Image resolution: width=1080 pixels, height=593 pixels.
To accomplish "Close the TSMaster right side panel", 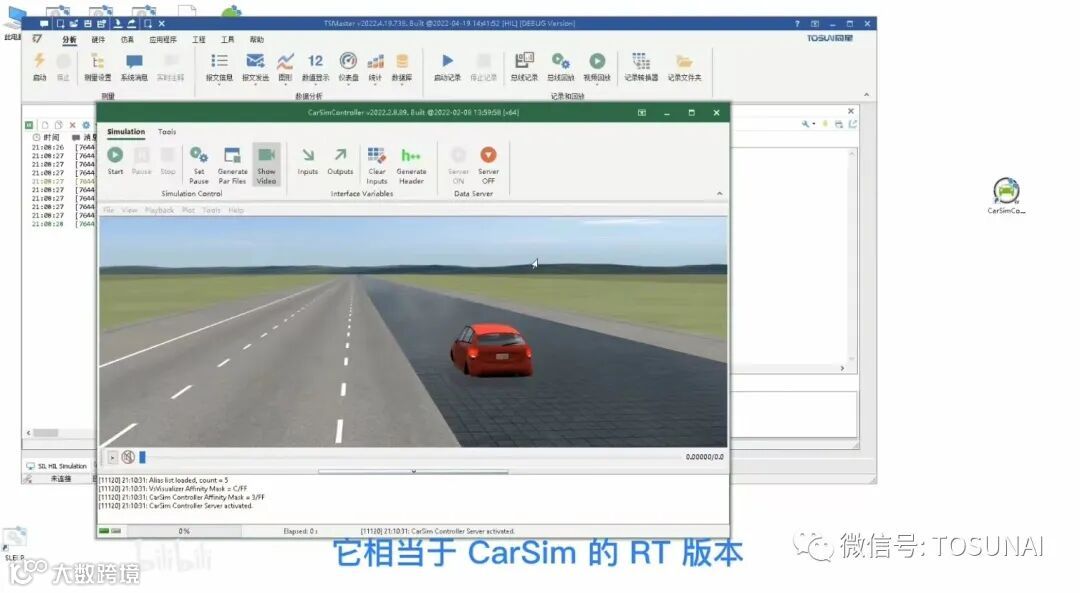I will [x=851, y=111].
